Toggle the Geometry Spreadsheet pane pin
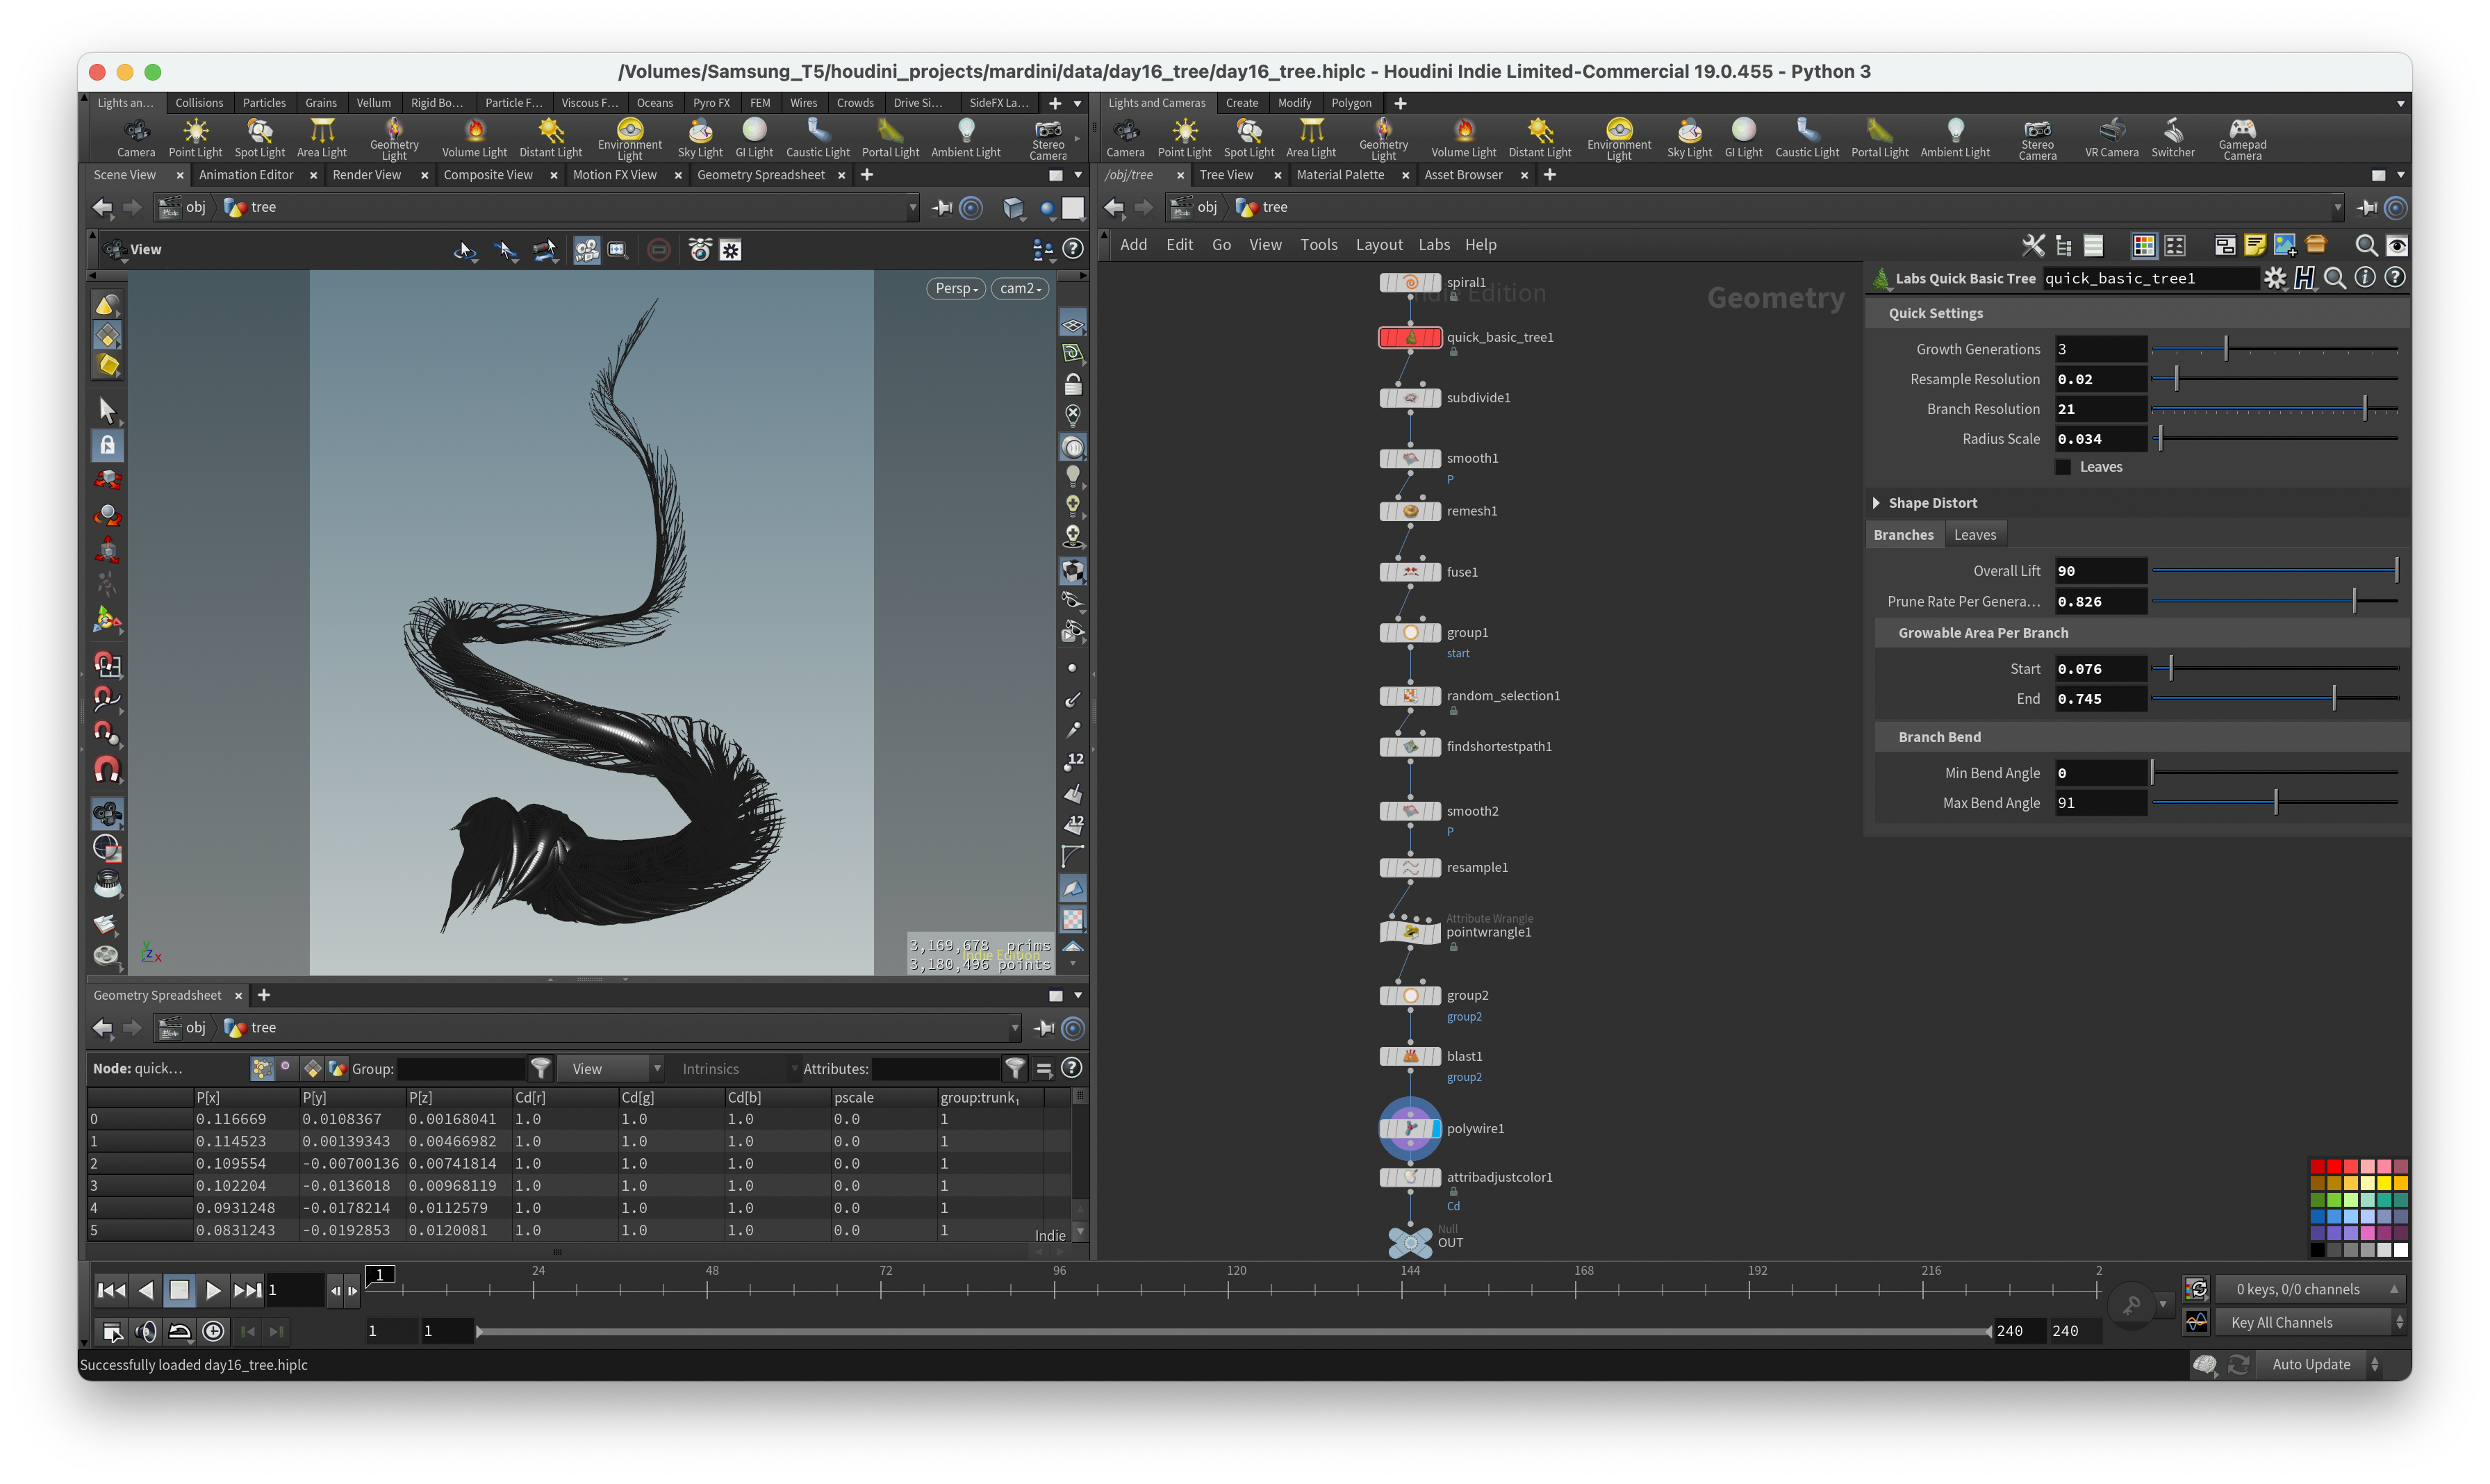This screenshot has width=2490, height=1484. pyautogui.click(x=1043, y=1028)
